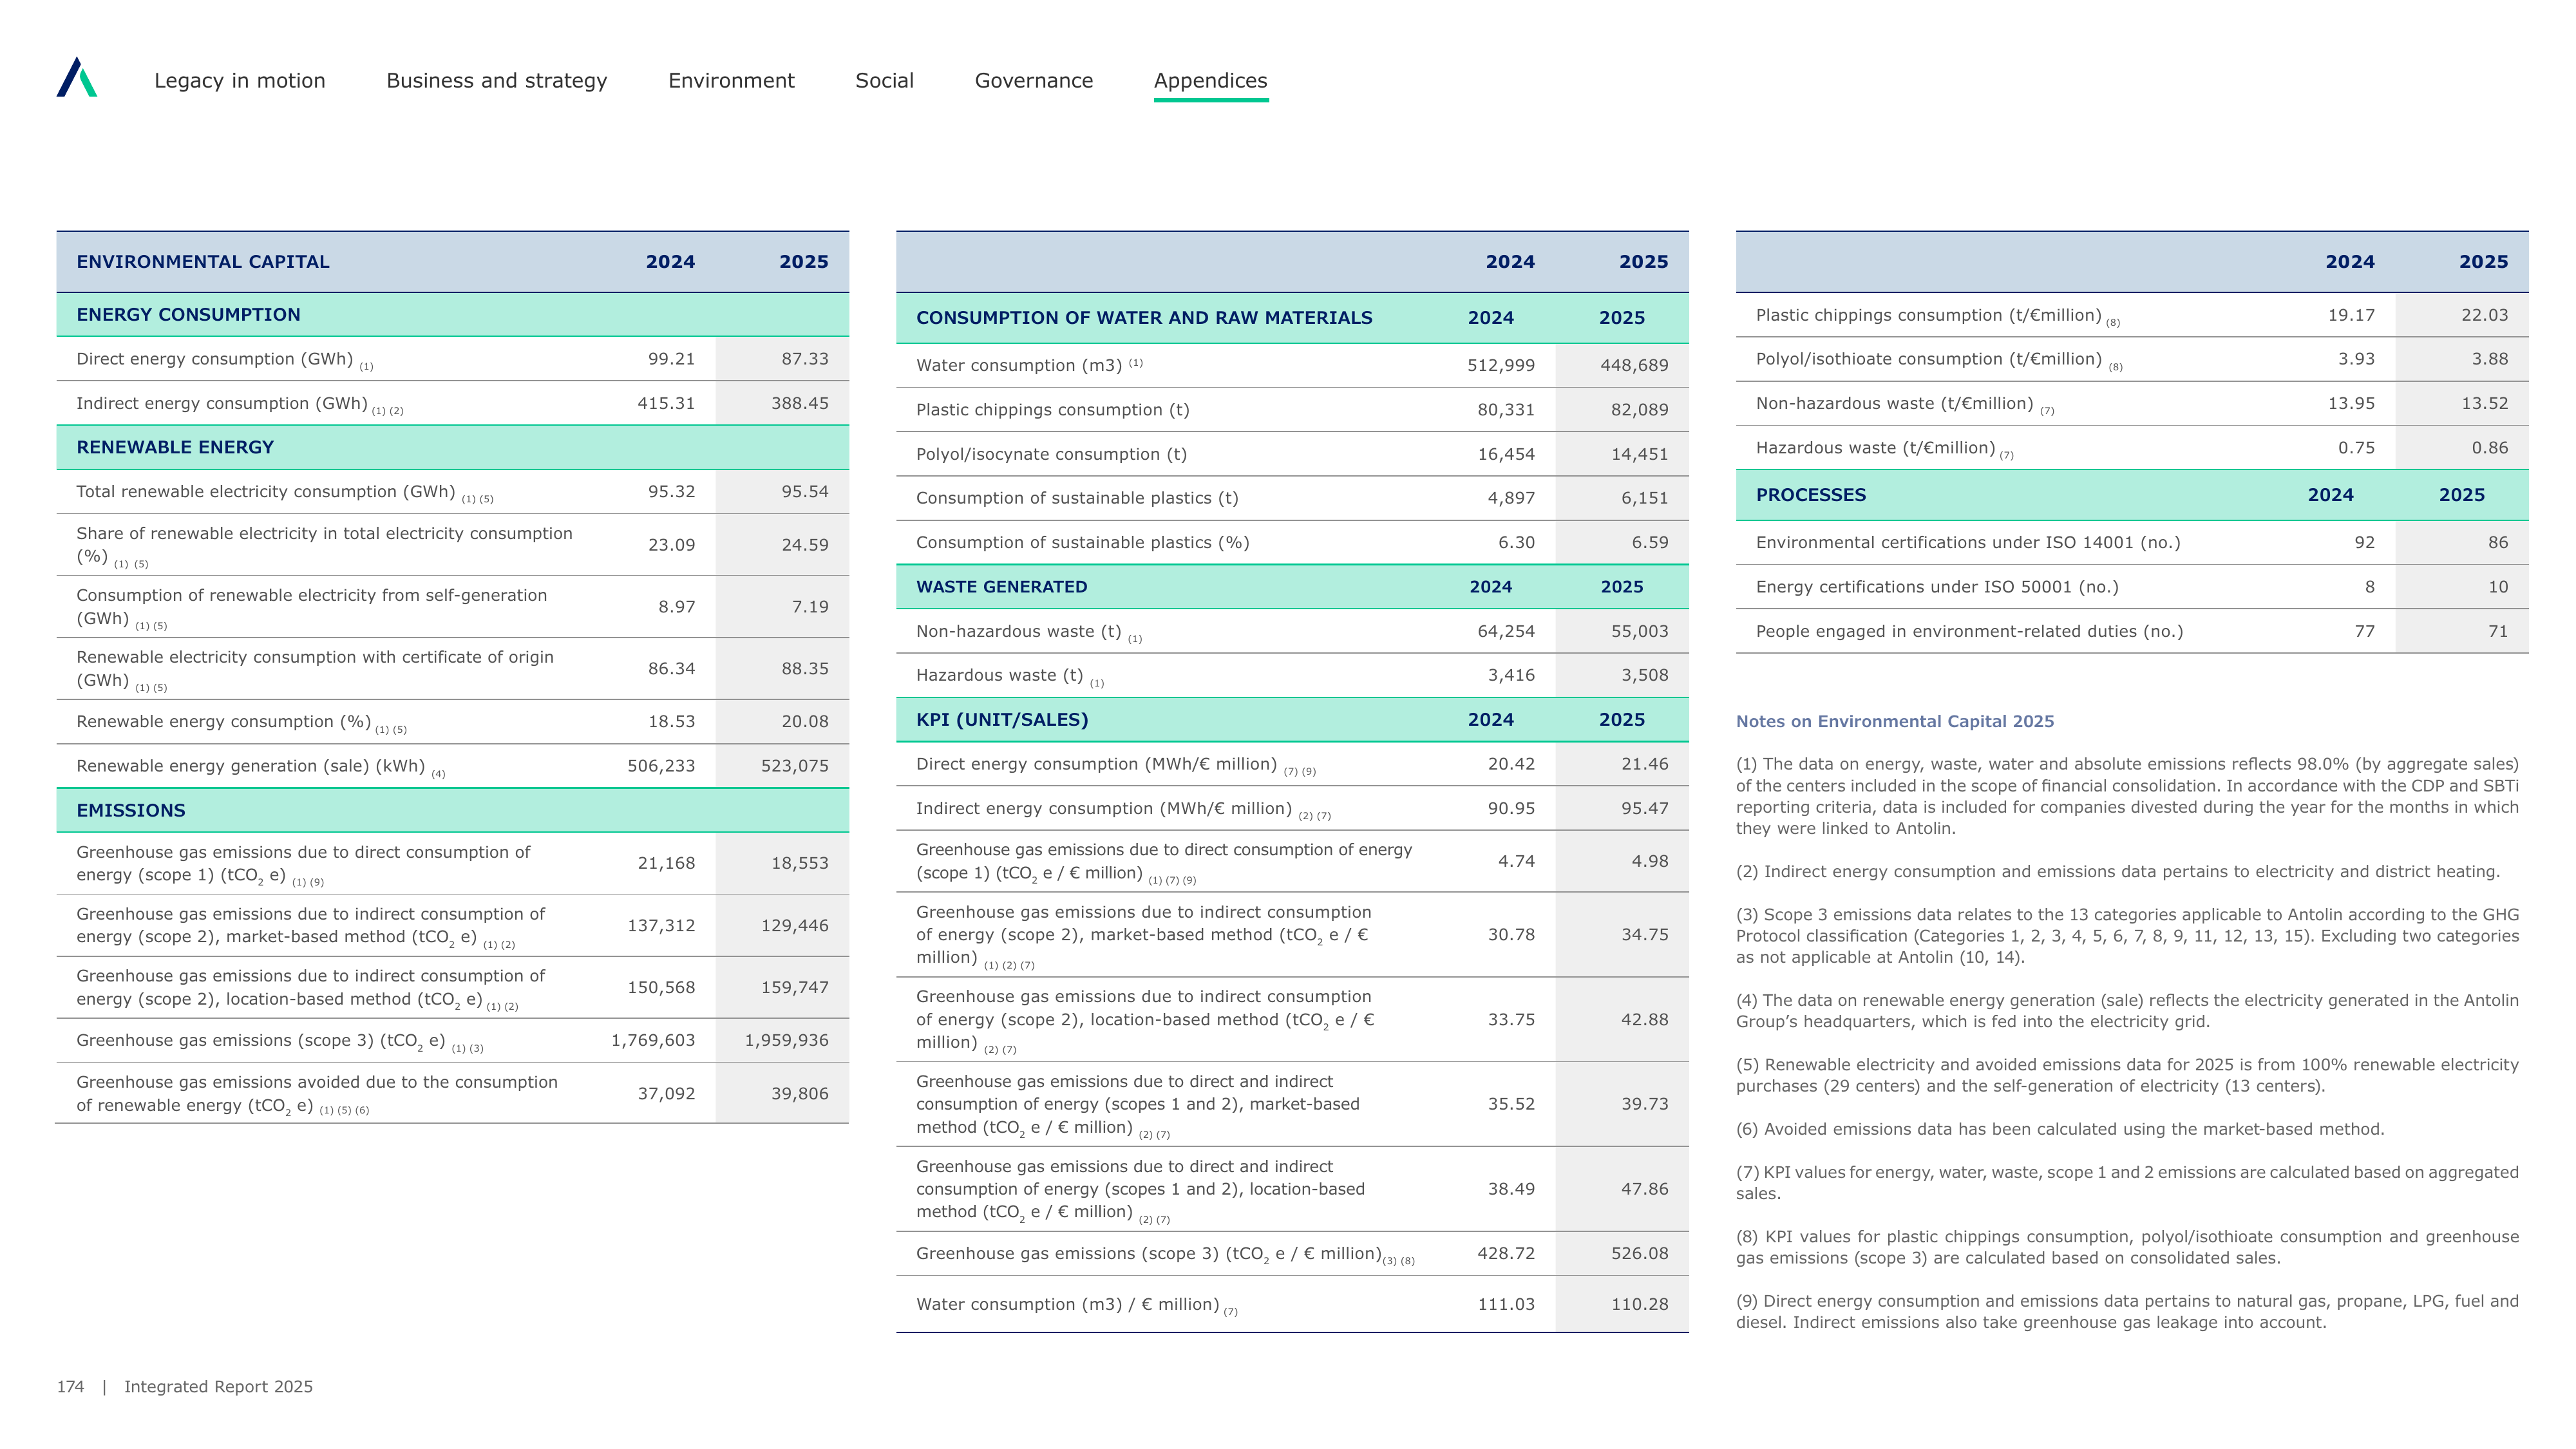2576x1449 pixels.
Task: Click the plastic chippings value 82,089
Action: point(1639,410)
